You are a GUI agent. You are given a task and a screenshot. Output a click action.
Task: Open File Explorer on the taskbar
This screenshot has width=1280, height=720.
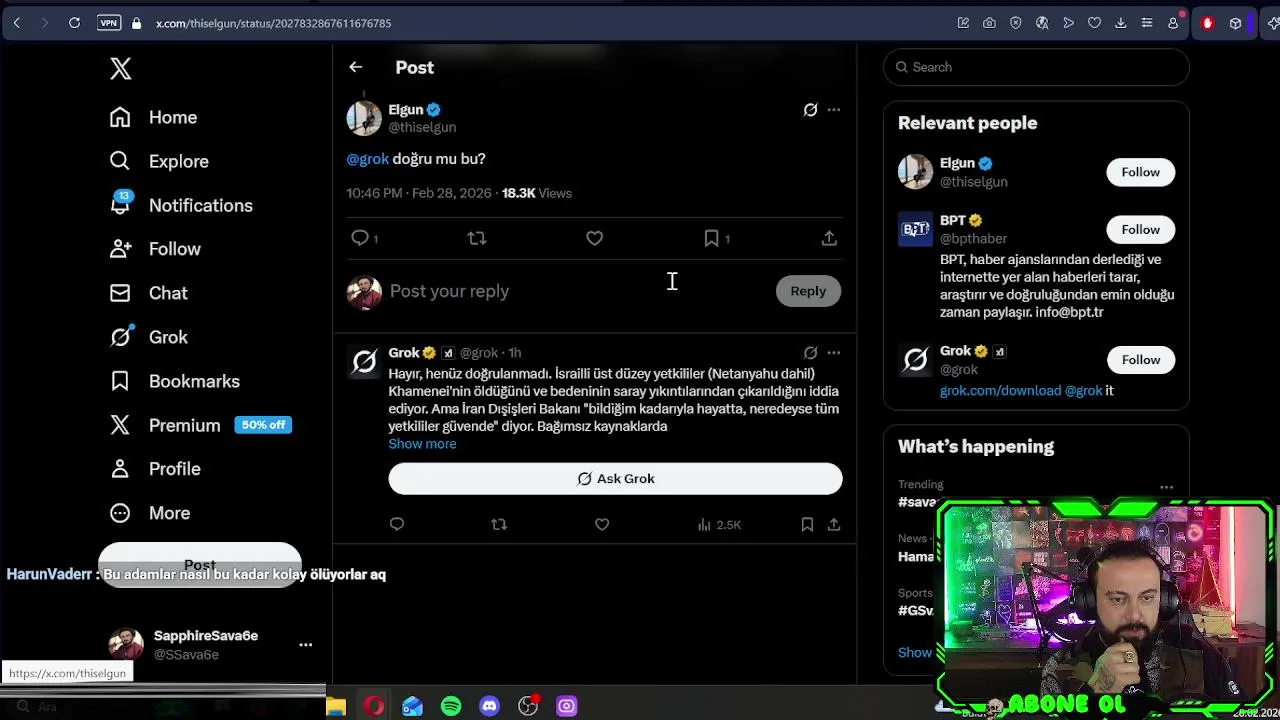[336, 706]
